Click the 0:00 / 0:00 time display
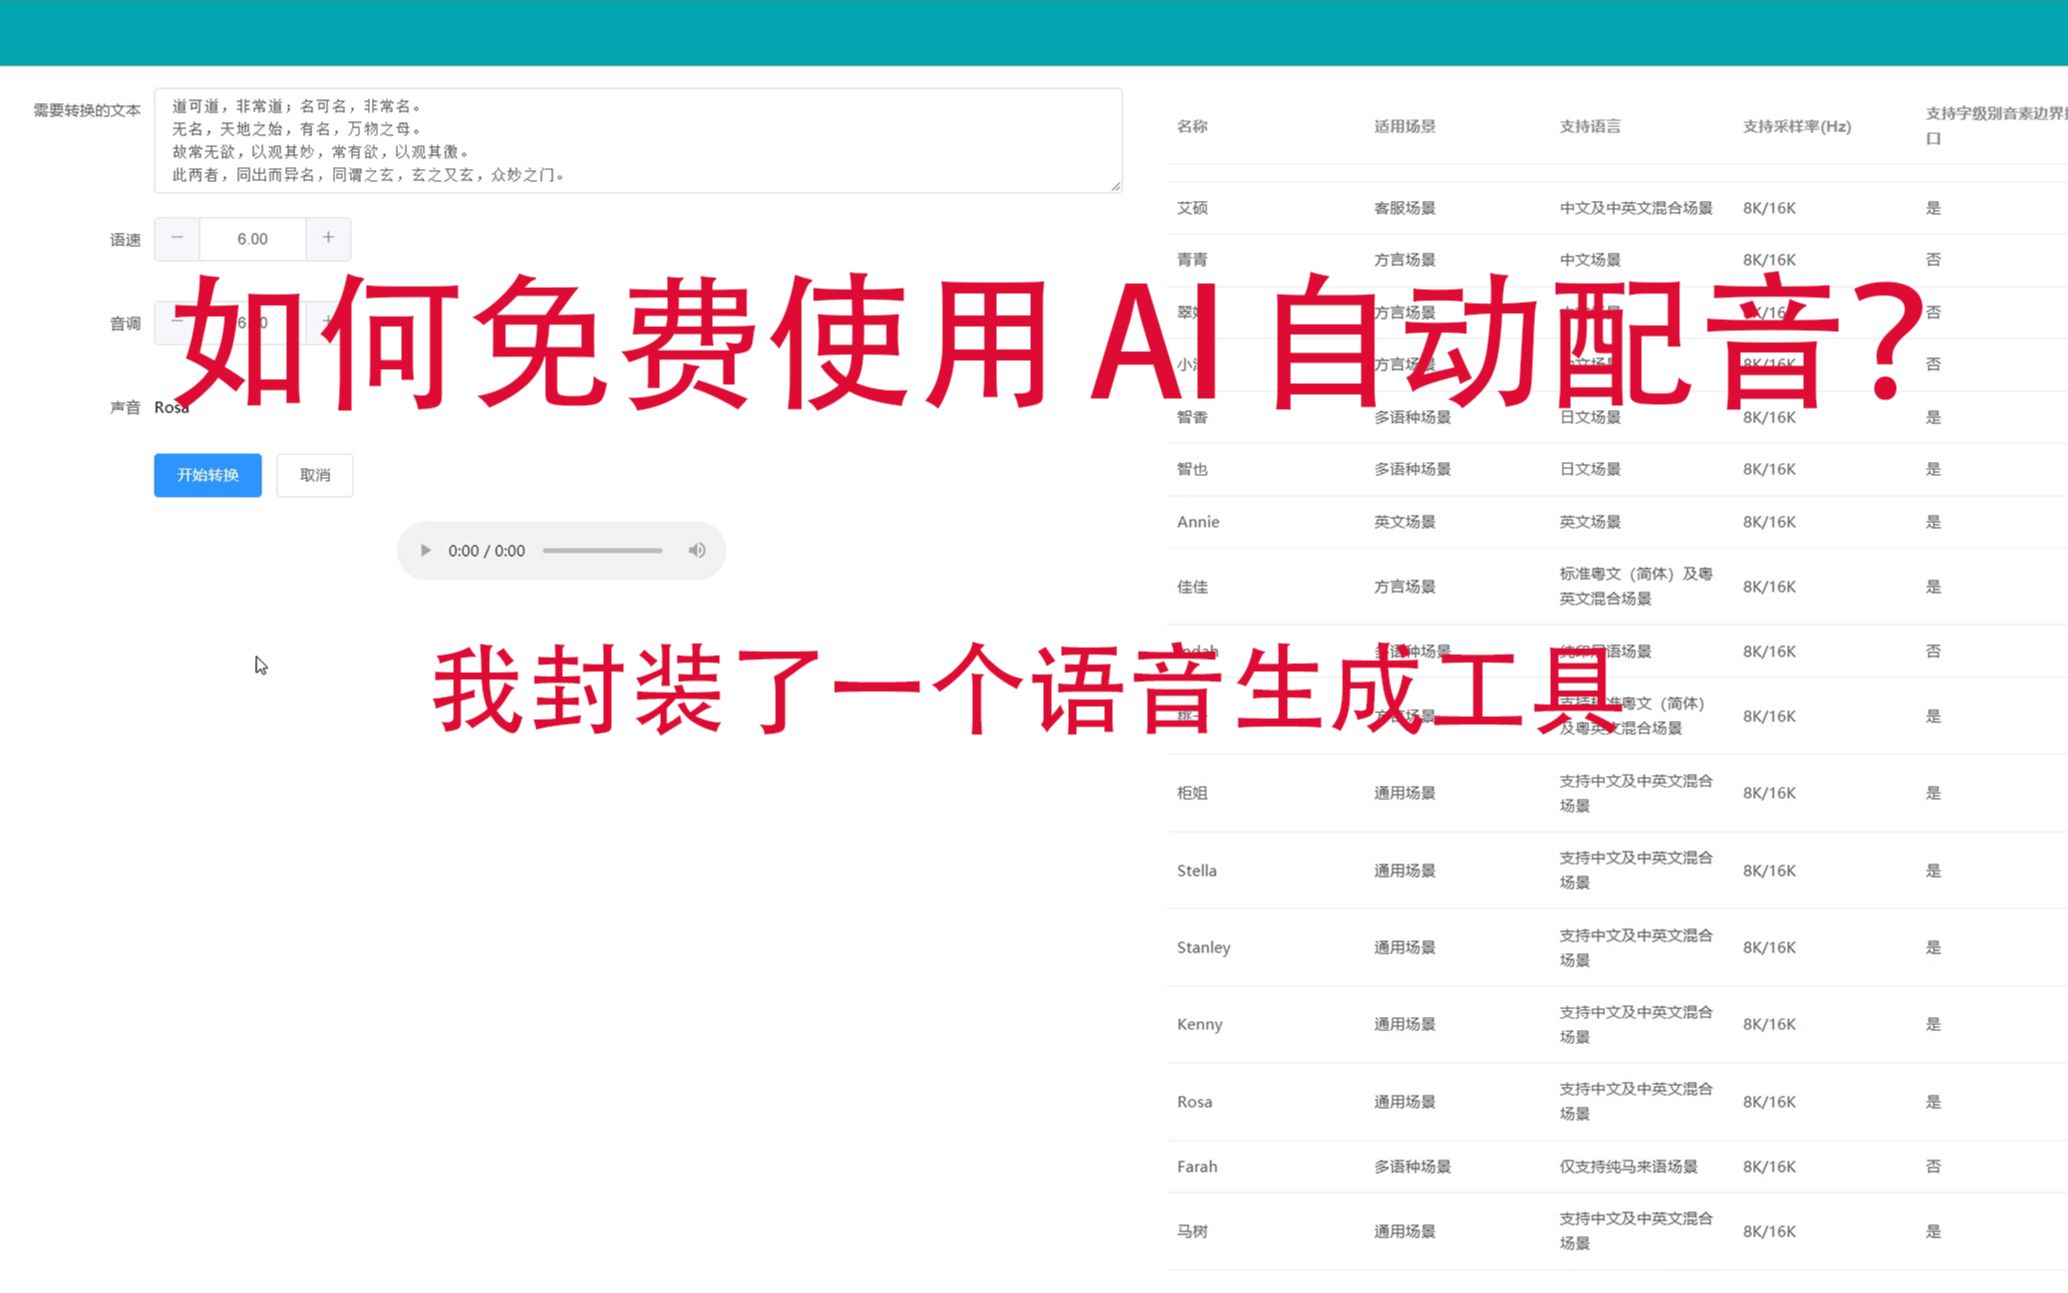This screenshot has height=1293, width=2068. [x=486, y=551]
